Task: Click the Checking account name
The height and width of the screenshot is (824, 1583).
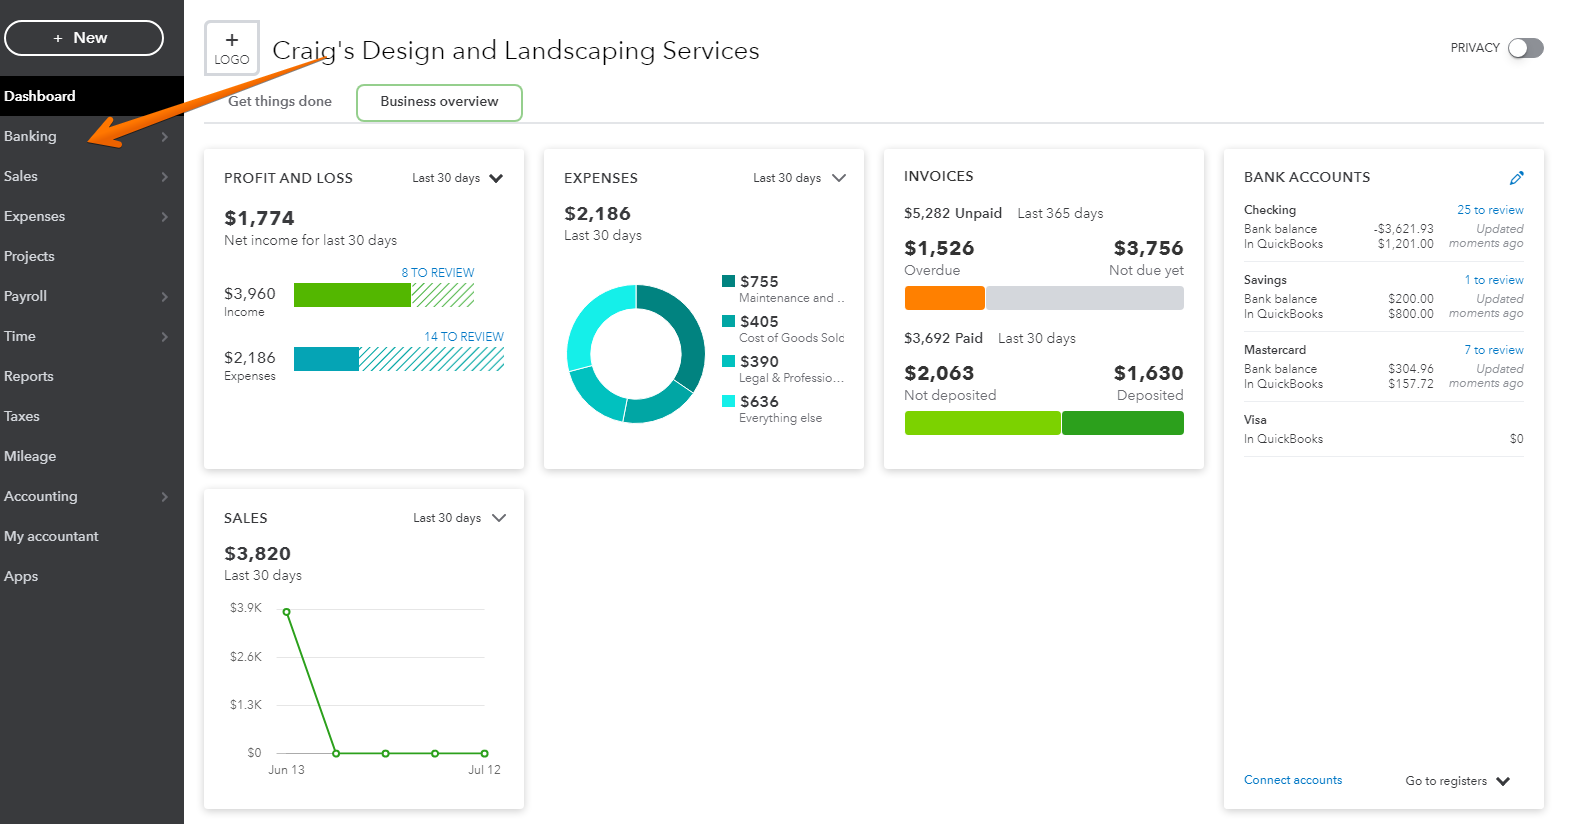Action: point(1270,210)
